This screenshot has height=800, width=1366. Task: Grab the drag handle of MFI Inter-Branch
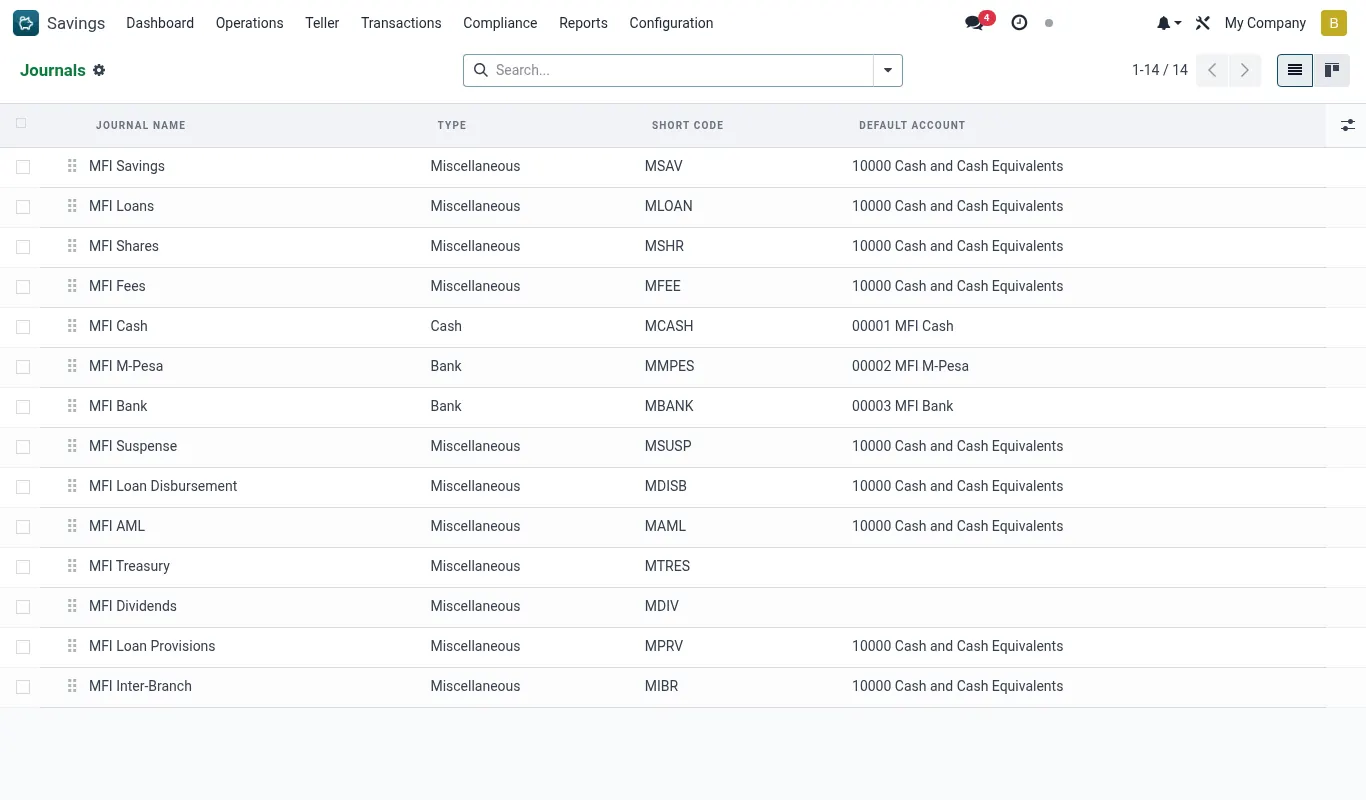point(72,686)
